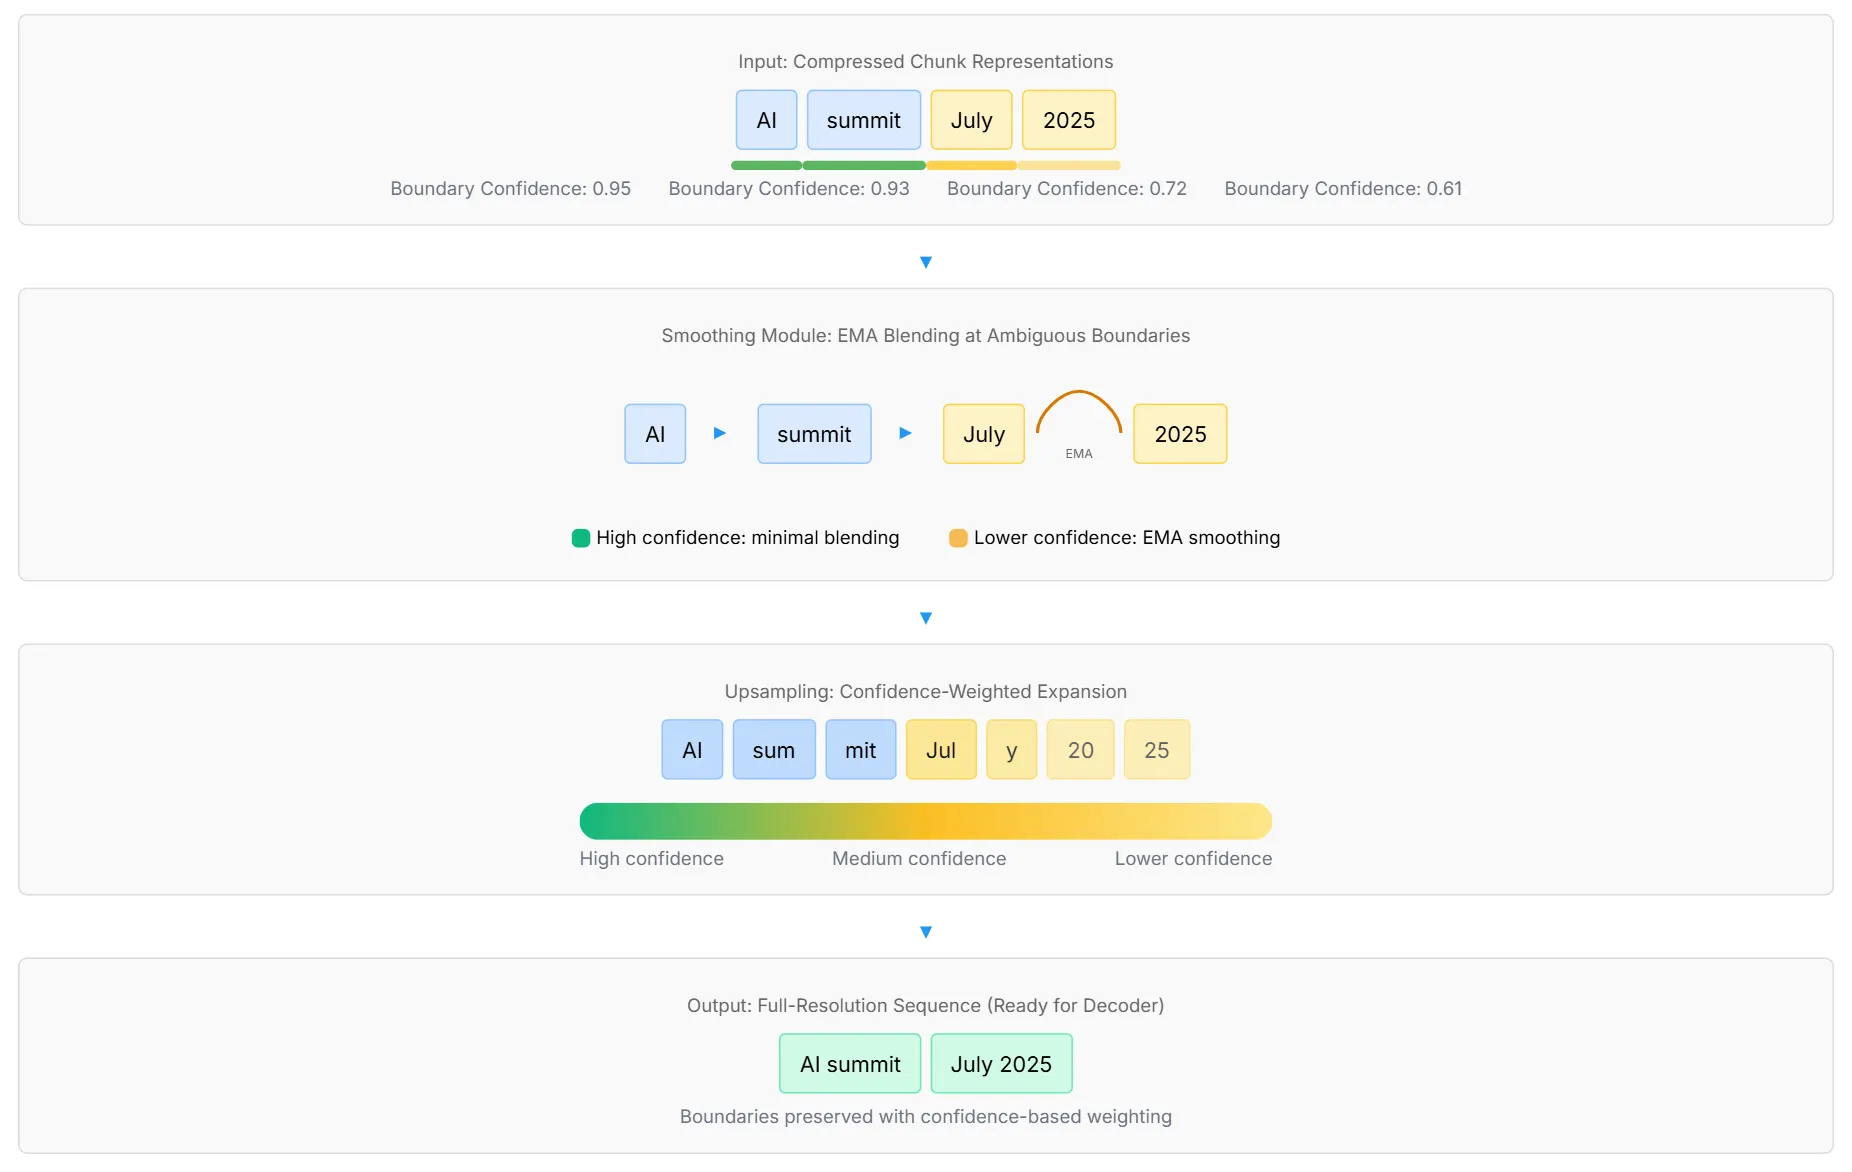Click the faded '25' token chip

tap(1156, 750)
